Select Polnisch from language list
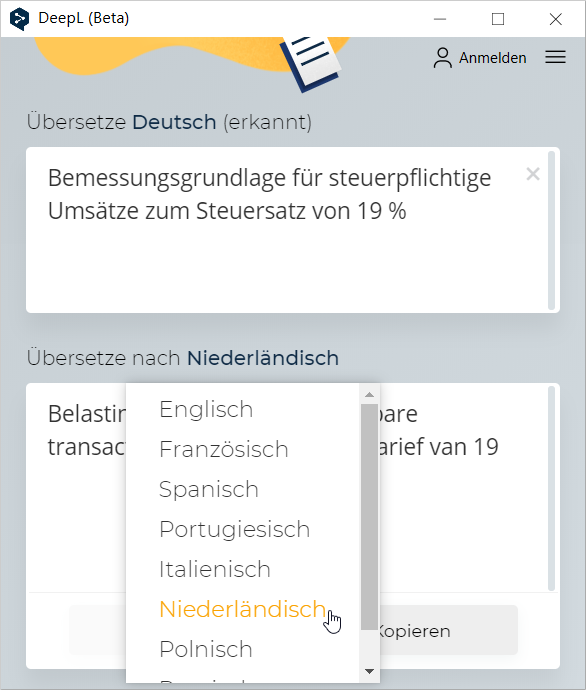Viewport: 586px width, 690px height. tap(206, 650)
